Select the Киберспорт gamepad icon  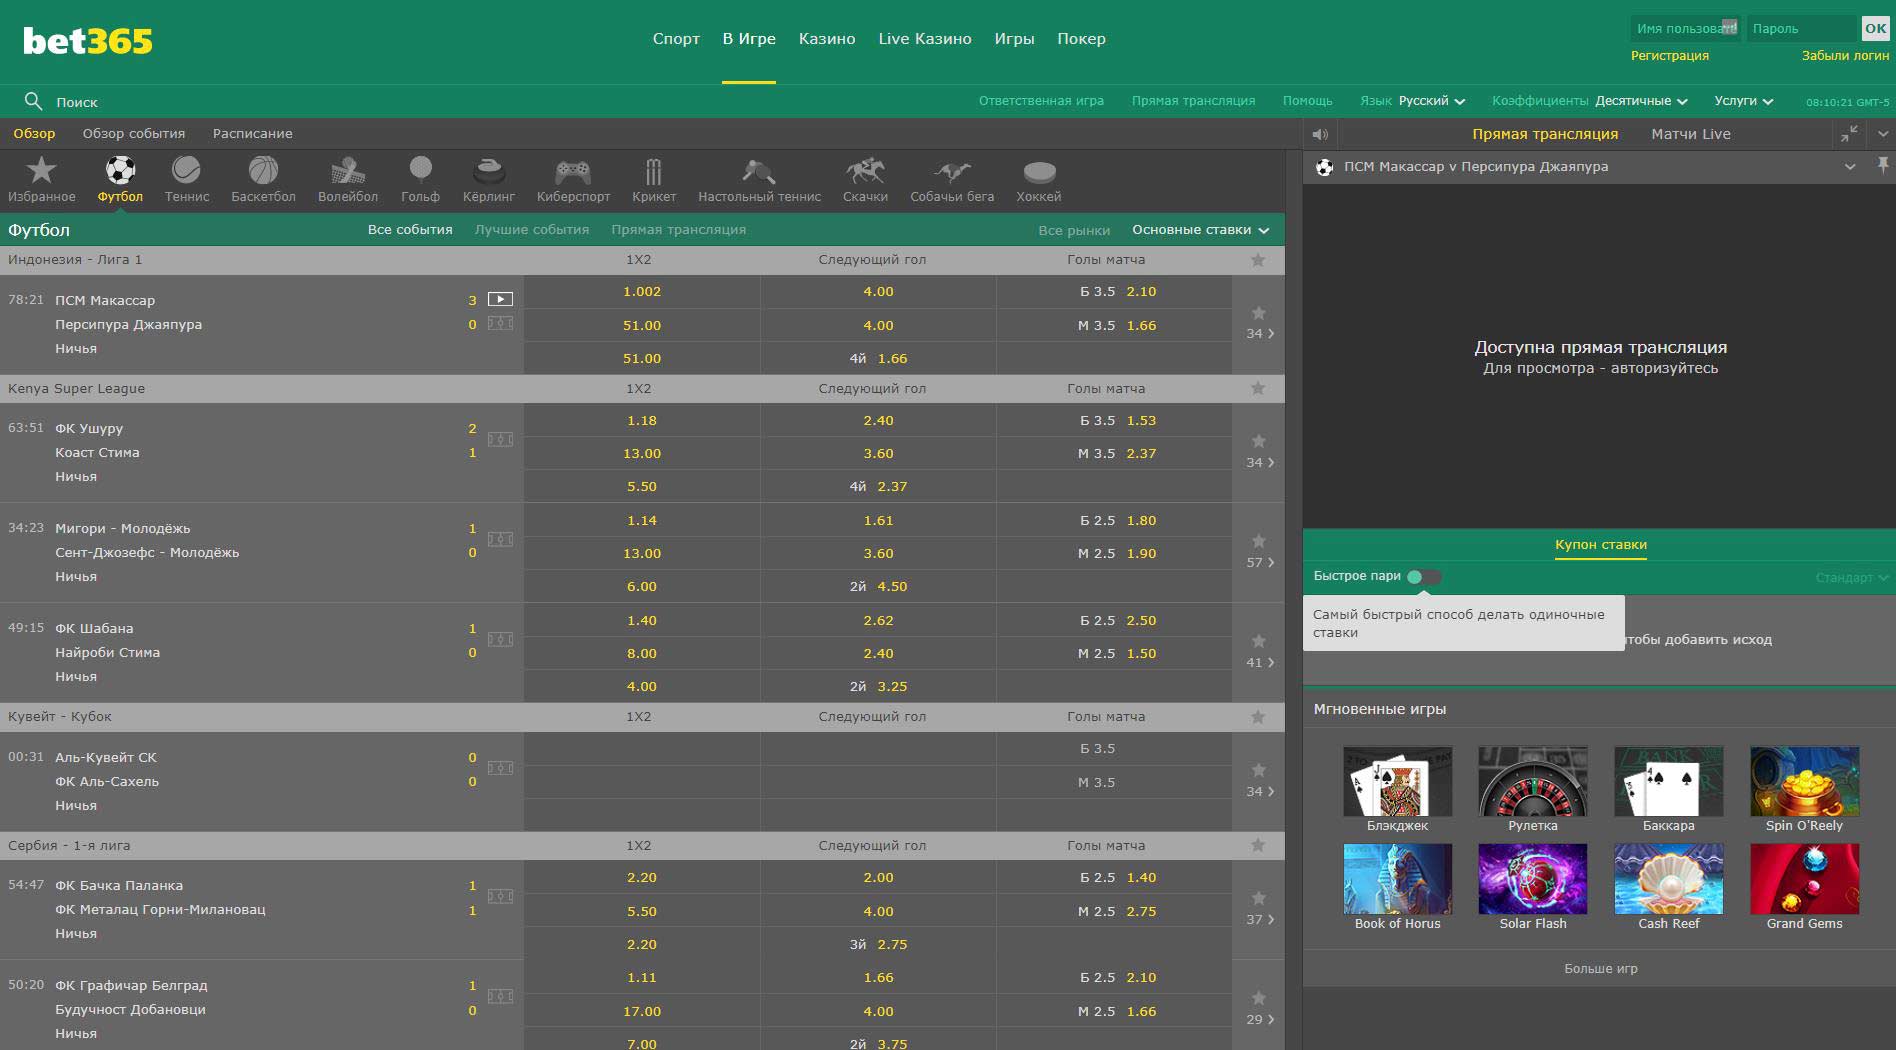(x=573, y=172)
